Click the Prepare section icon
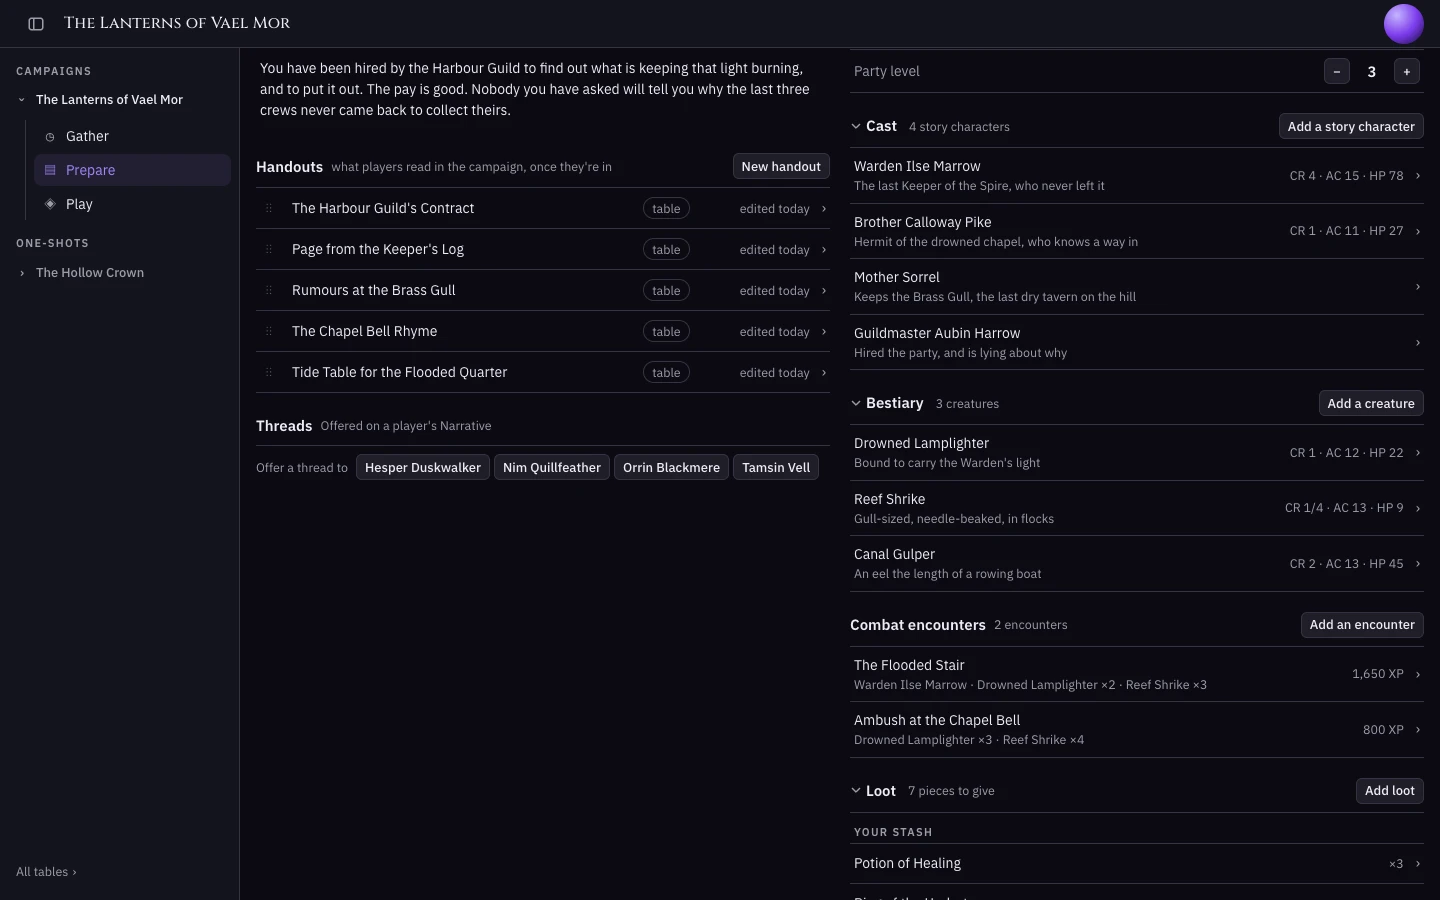 point(50,170)
